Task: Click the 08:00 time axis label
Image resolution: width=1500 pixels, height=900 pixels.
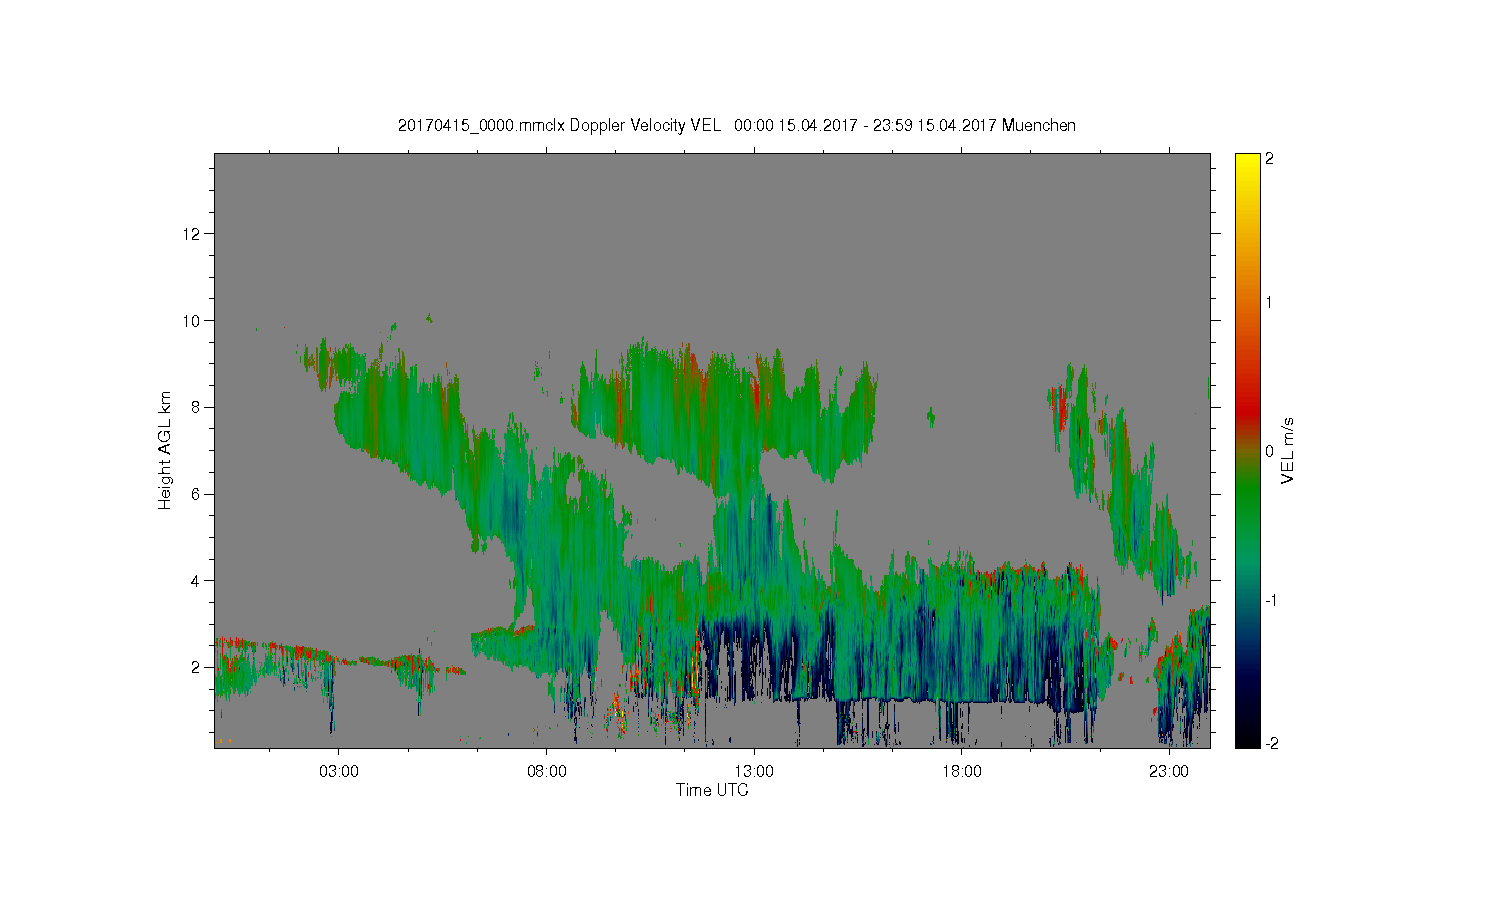Action: click(x=546, y=772)
